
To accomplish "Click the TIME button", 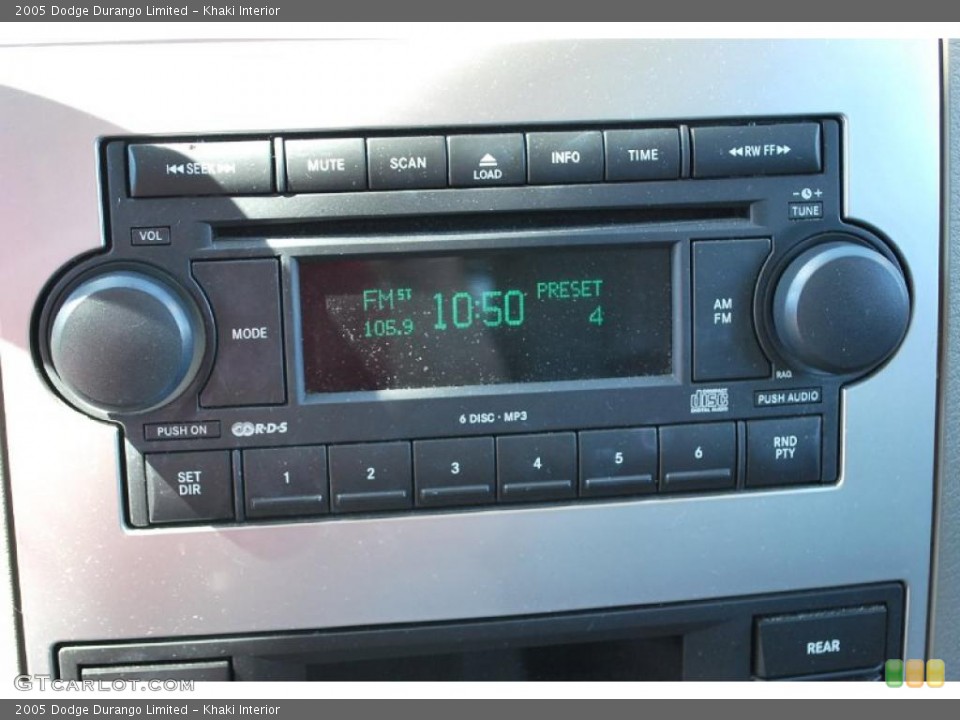I will pyautogui.click(x=642, y=154).
